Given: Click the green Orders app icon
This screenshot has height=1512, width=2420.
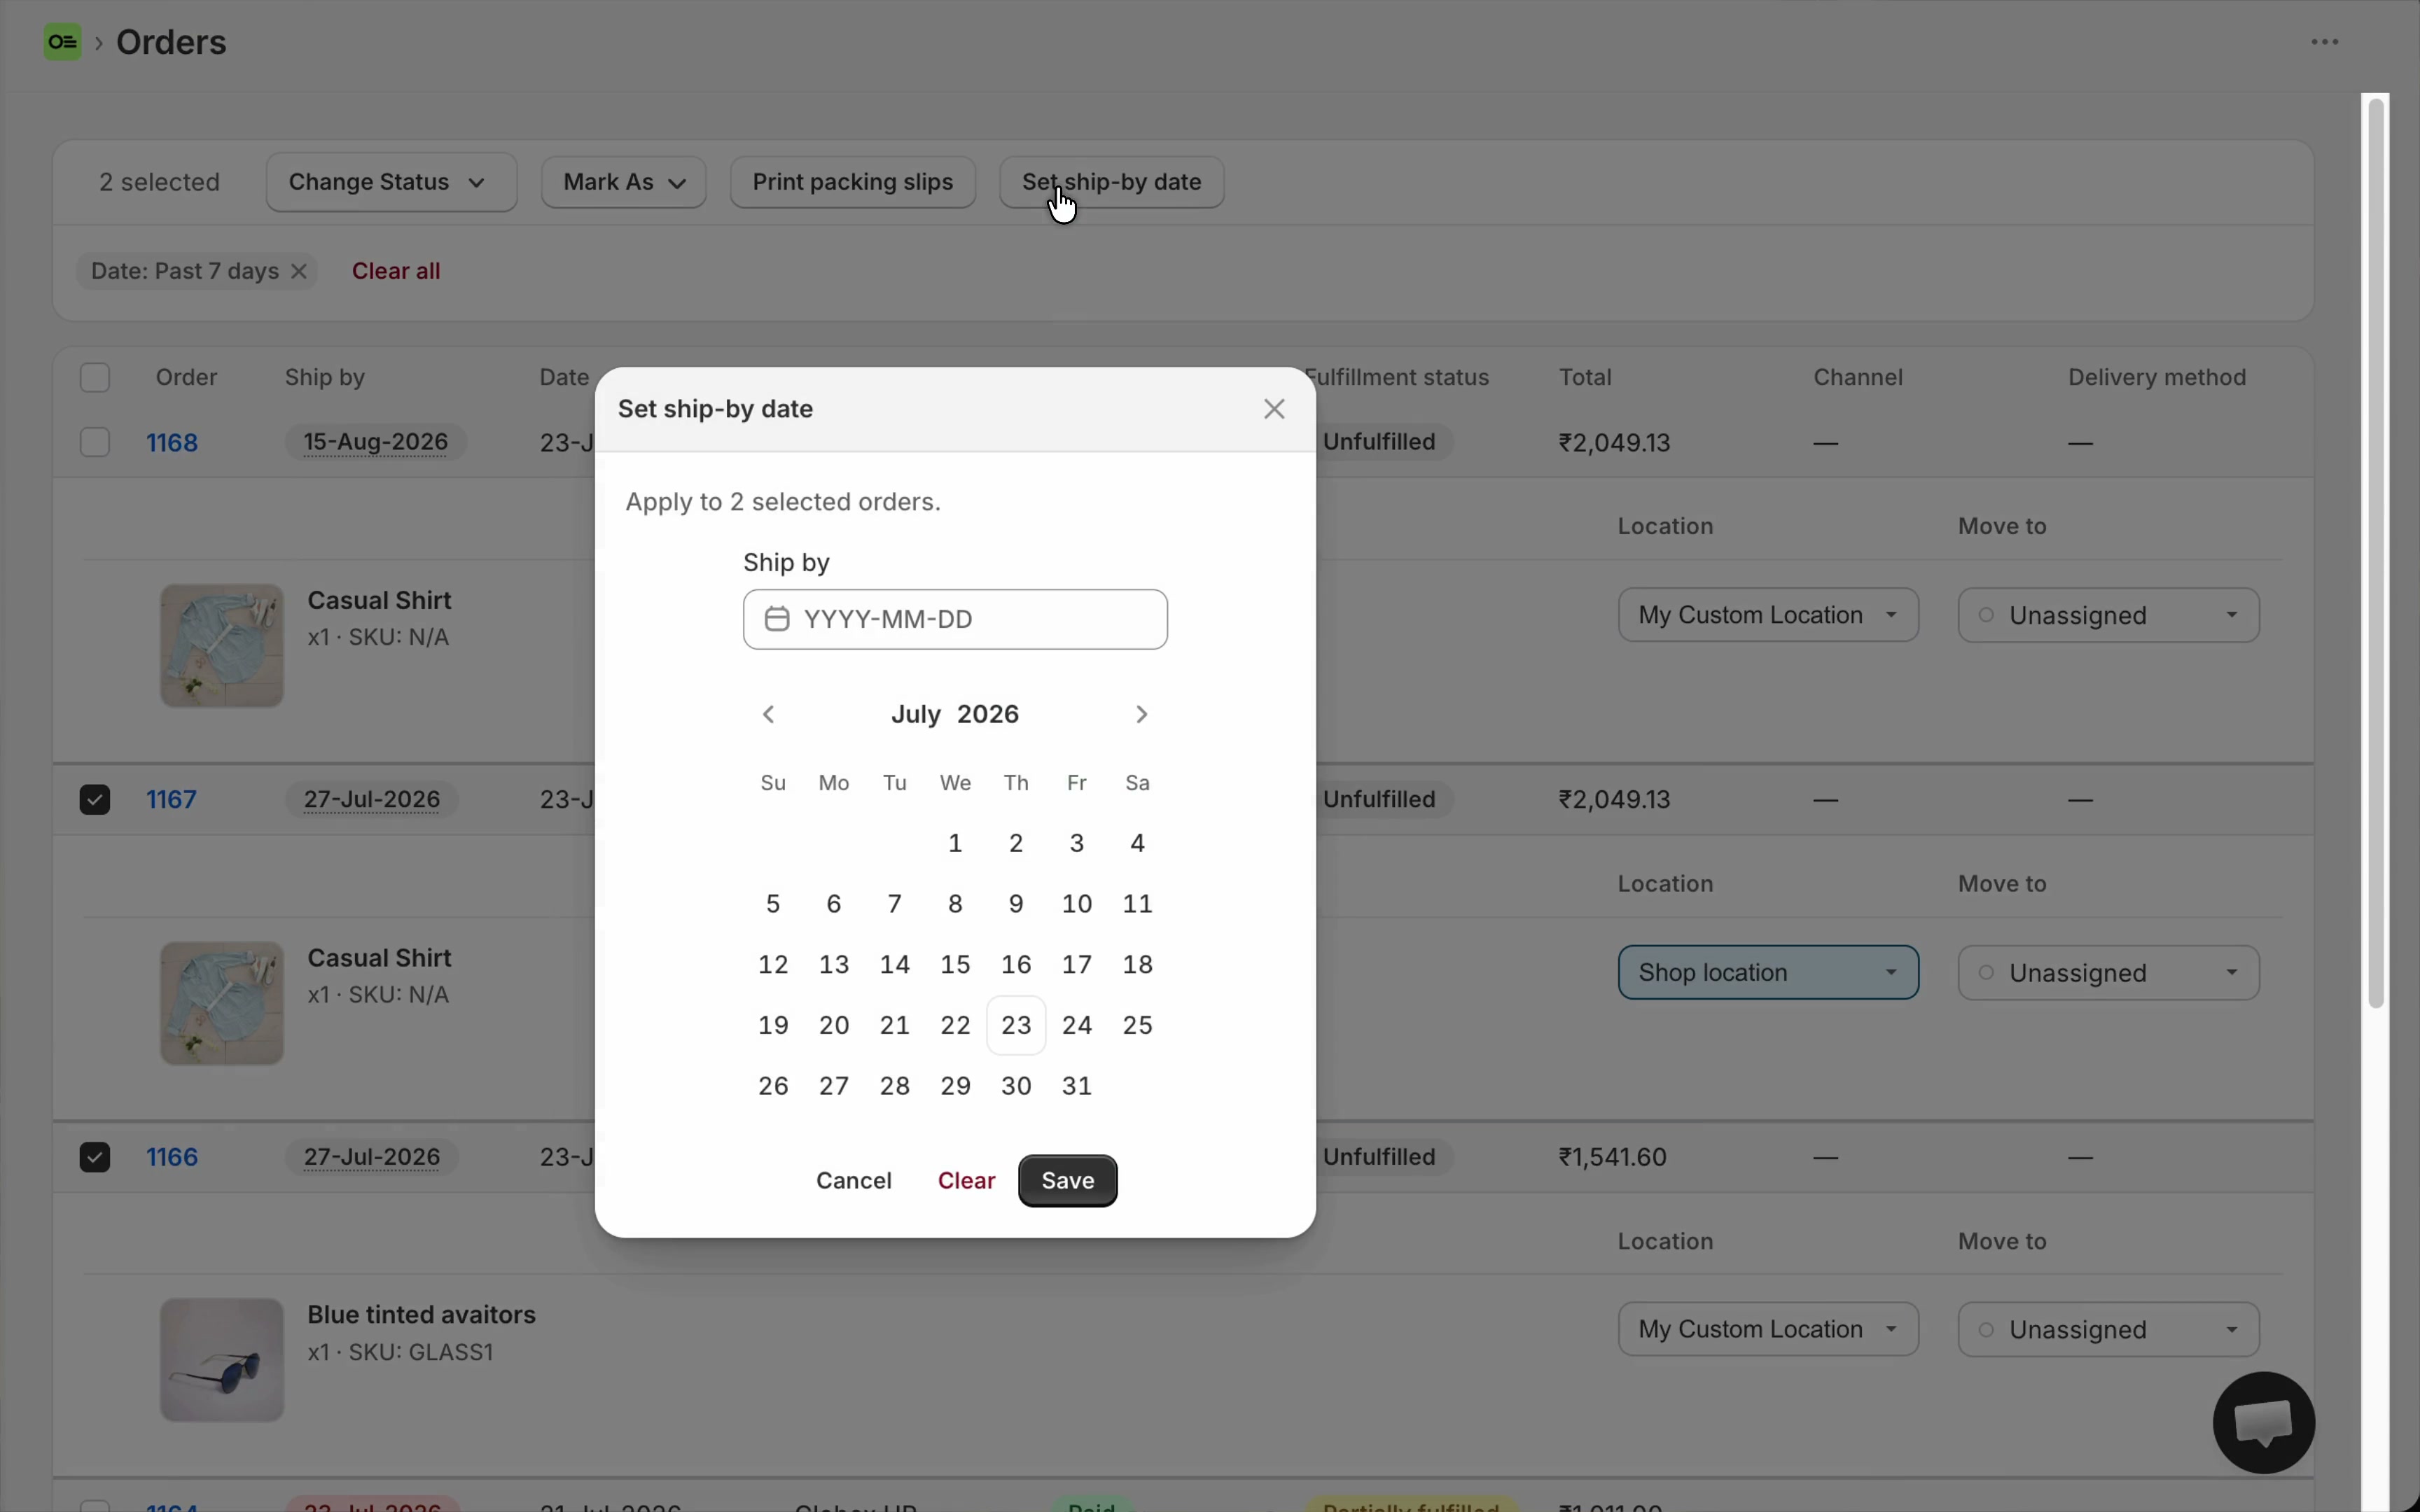Looking at the screenshot, I should tap(62, 42).
